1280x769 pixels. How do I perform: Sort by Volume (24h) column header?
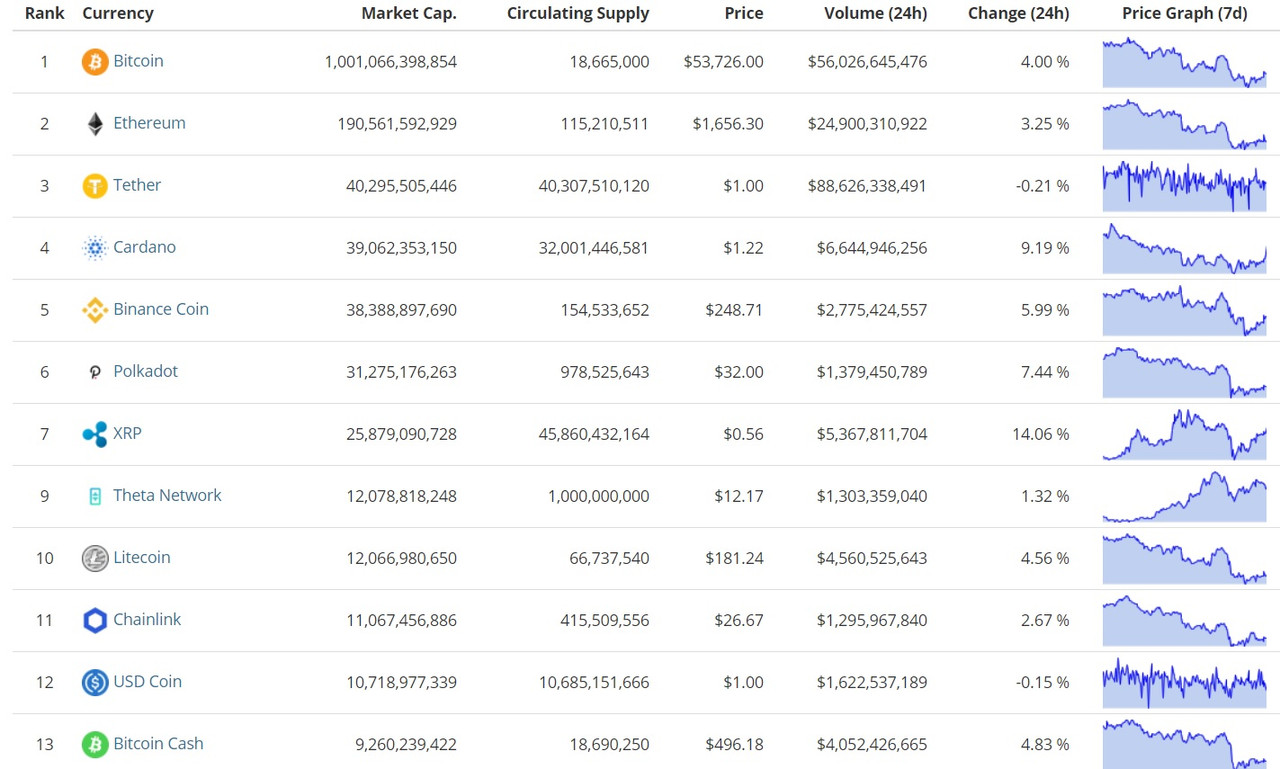(x=876, y=14)
